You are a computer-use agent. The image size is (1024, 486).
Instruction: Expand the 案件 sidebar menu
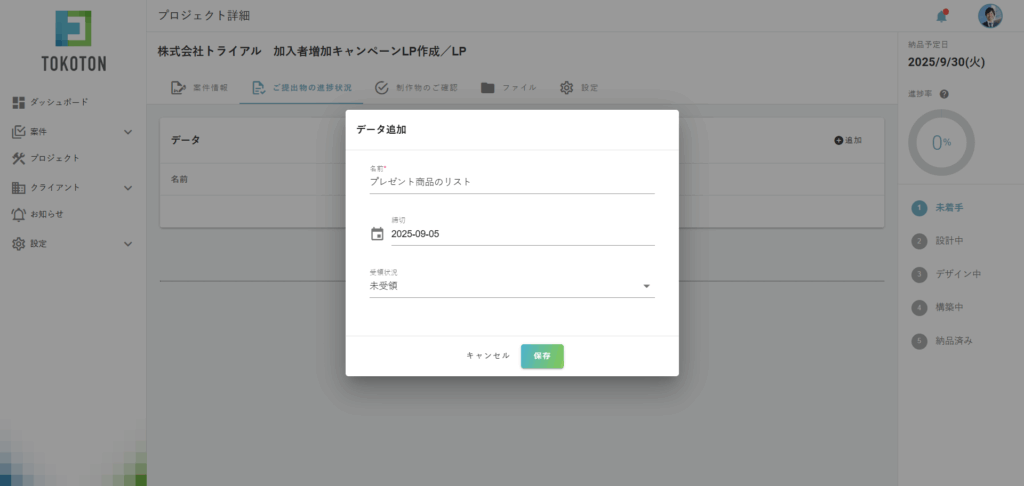coord(127,131)
